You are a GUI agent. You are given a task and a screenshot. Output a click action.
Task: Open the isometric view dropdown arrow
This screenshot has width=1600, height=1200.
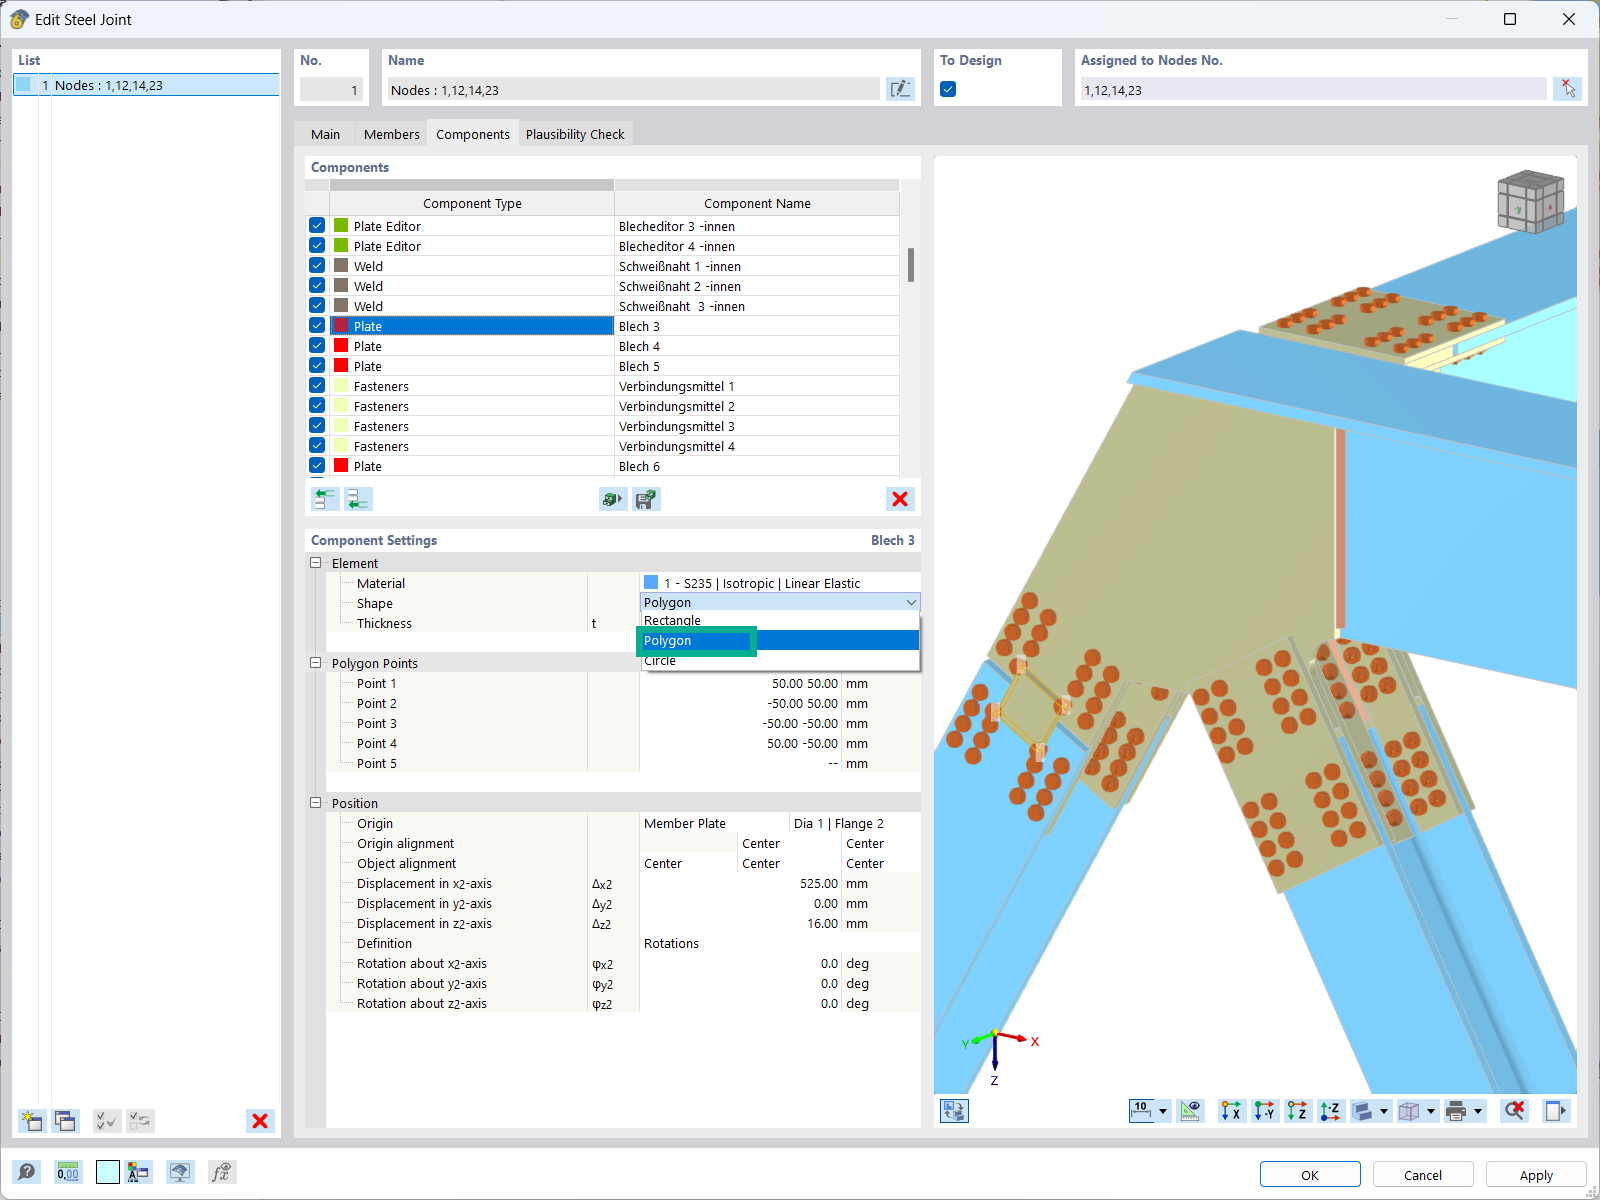(1431, 1110)
